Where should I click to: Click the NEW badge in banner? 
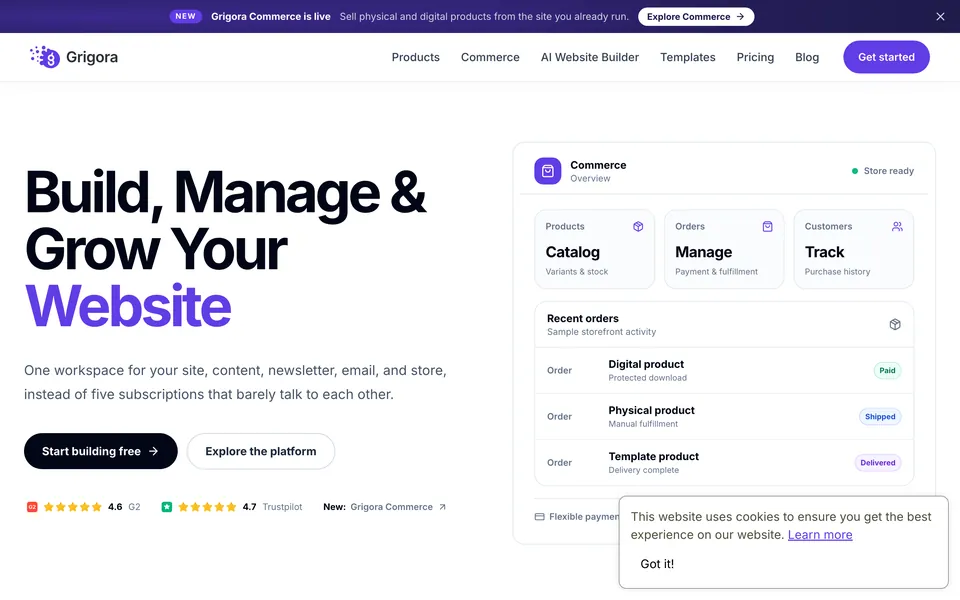186,17
